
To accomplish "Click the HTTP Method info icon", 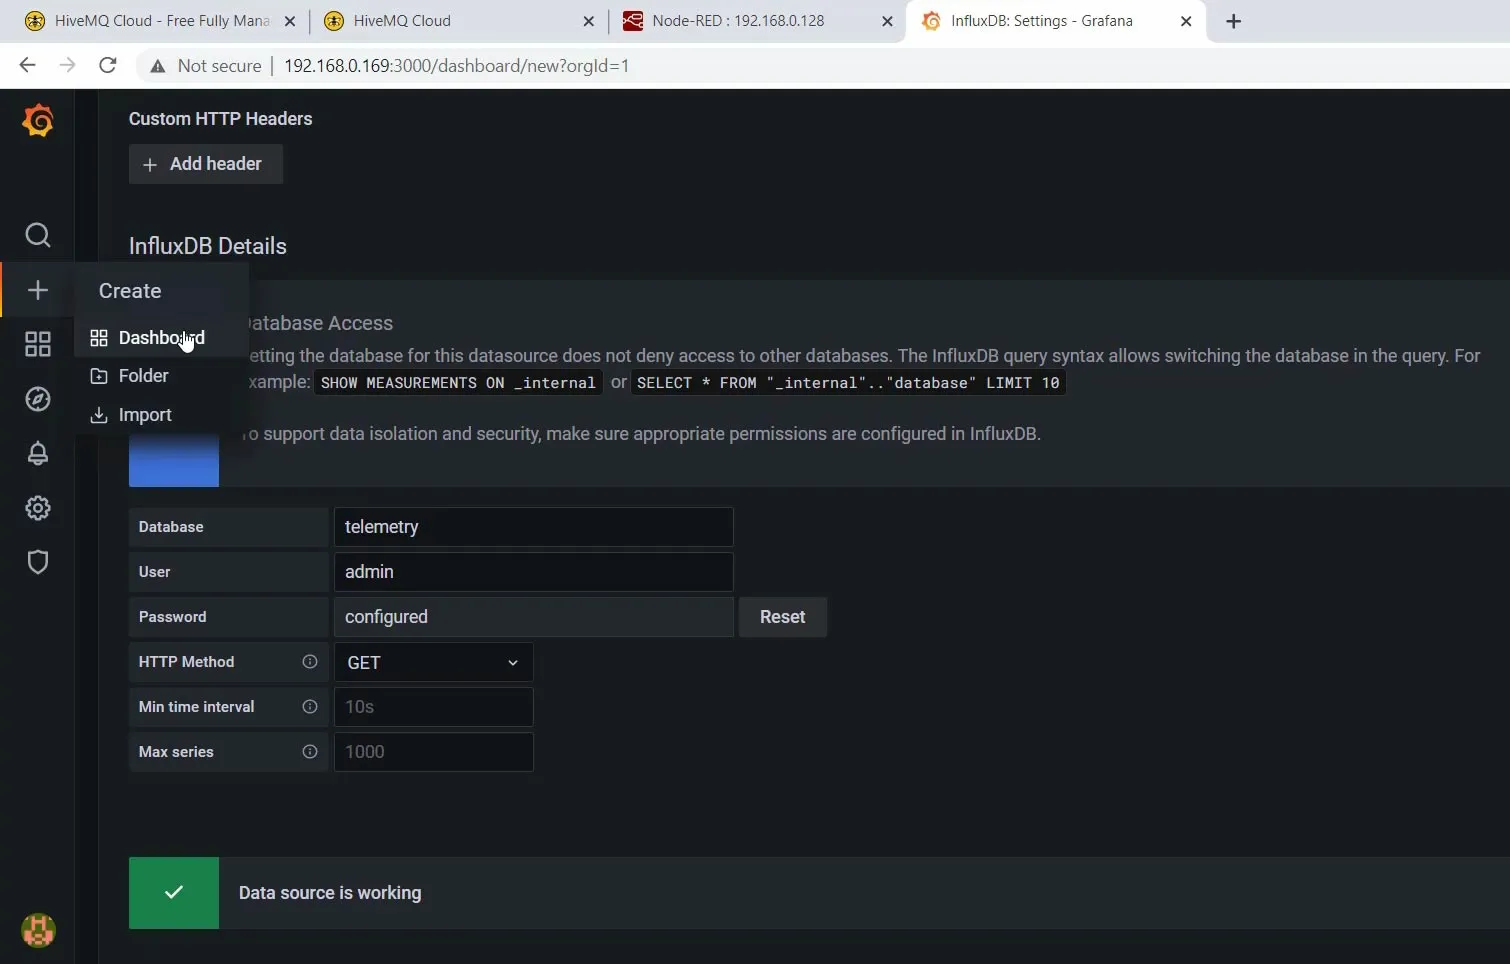I will tap(310, 662).
